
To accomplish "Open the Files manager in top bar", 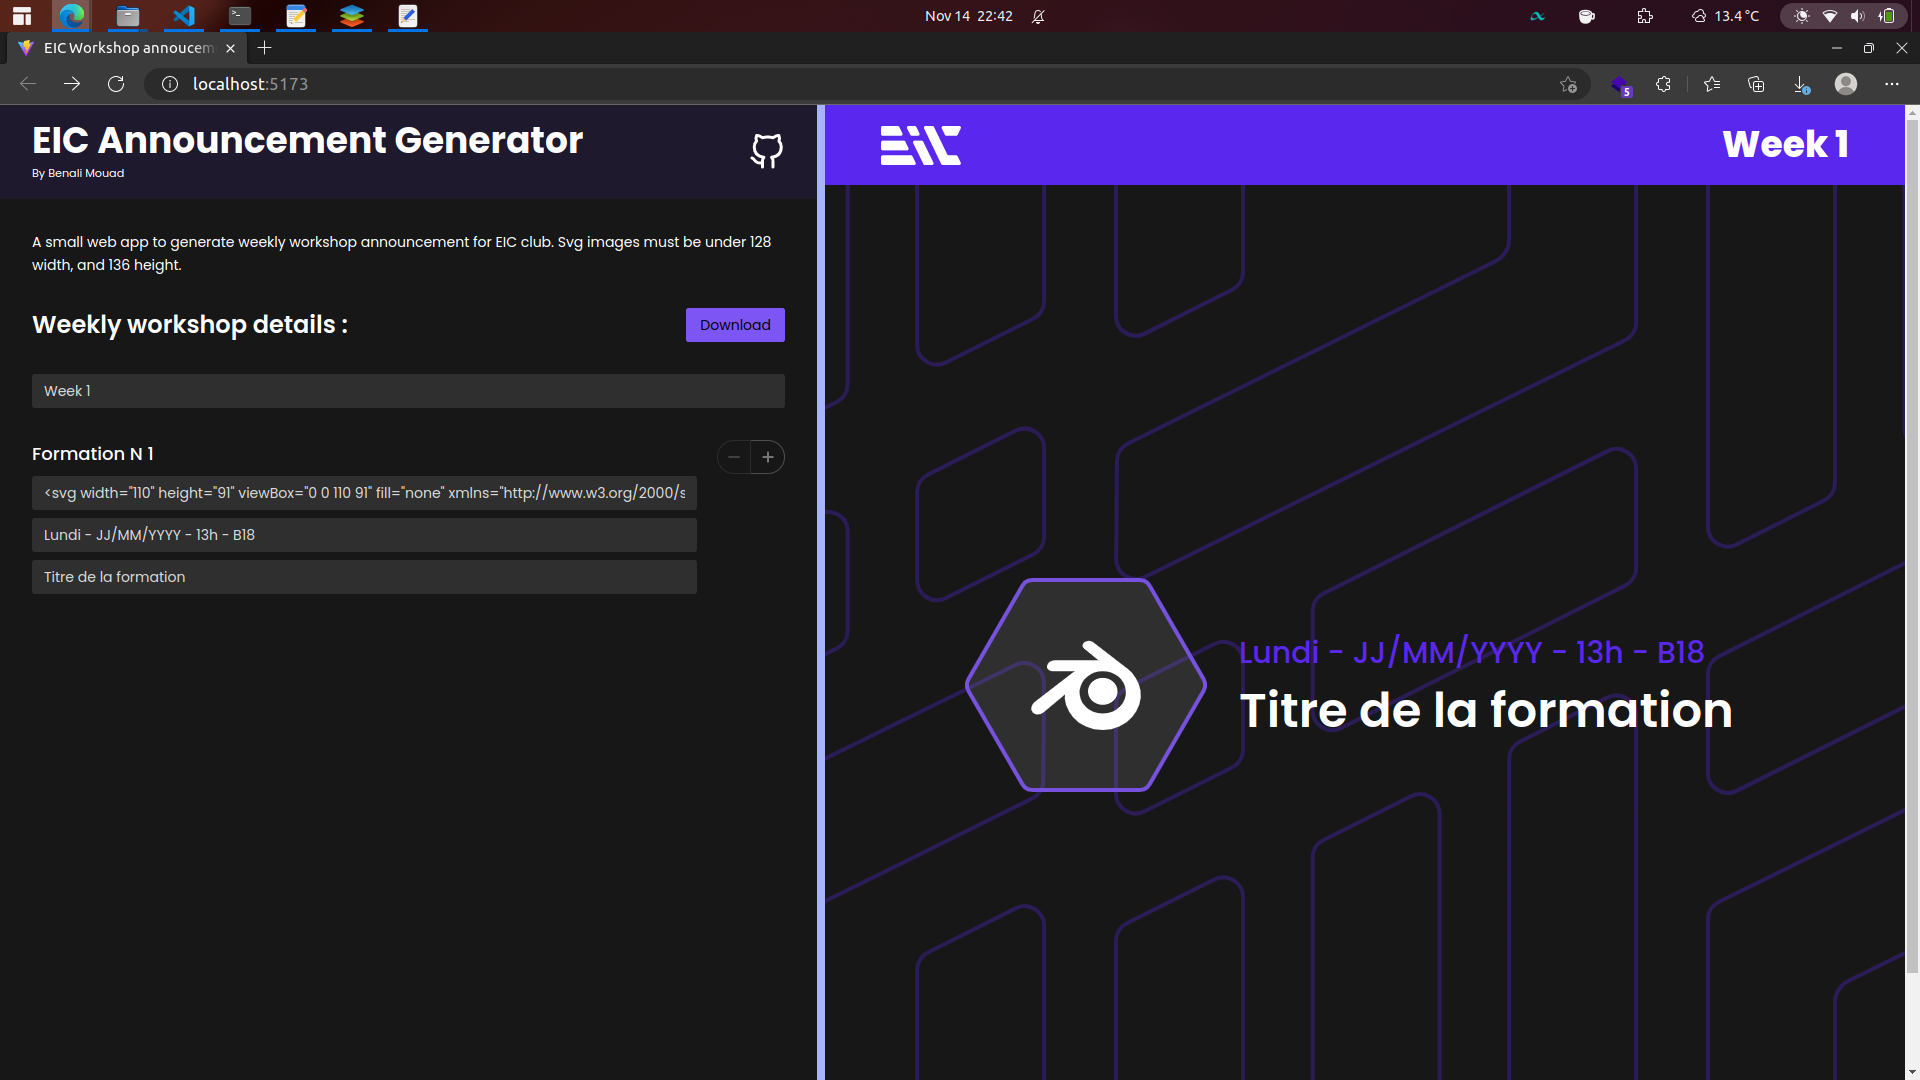I will (x=128, y=16).
